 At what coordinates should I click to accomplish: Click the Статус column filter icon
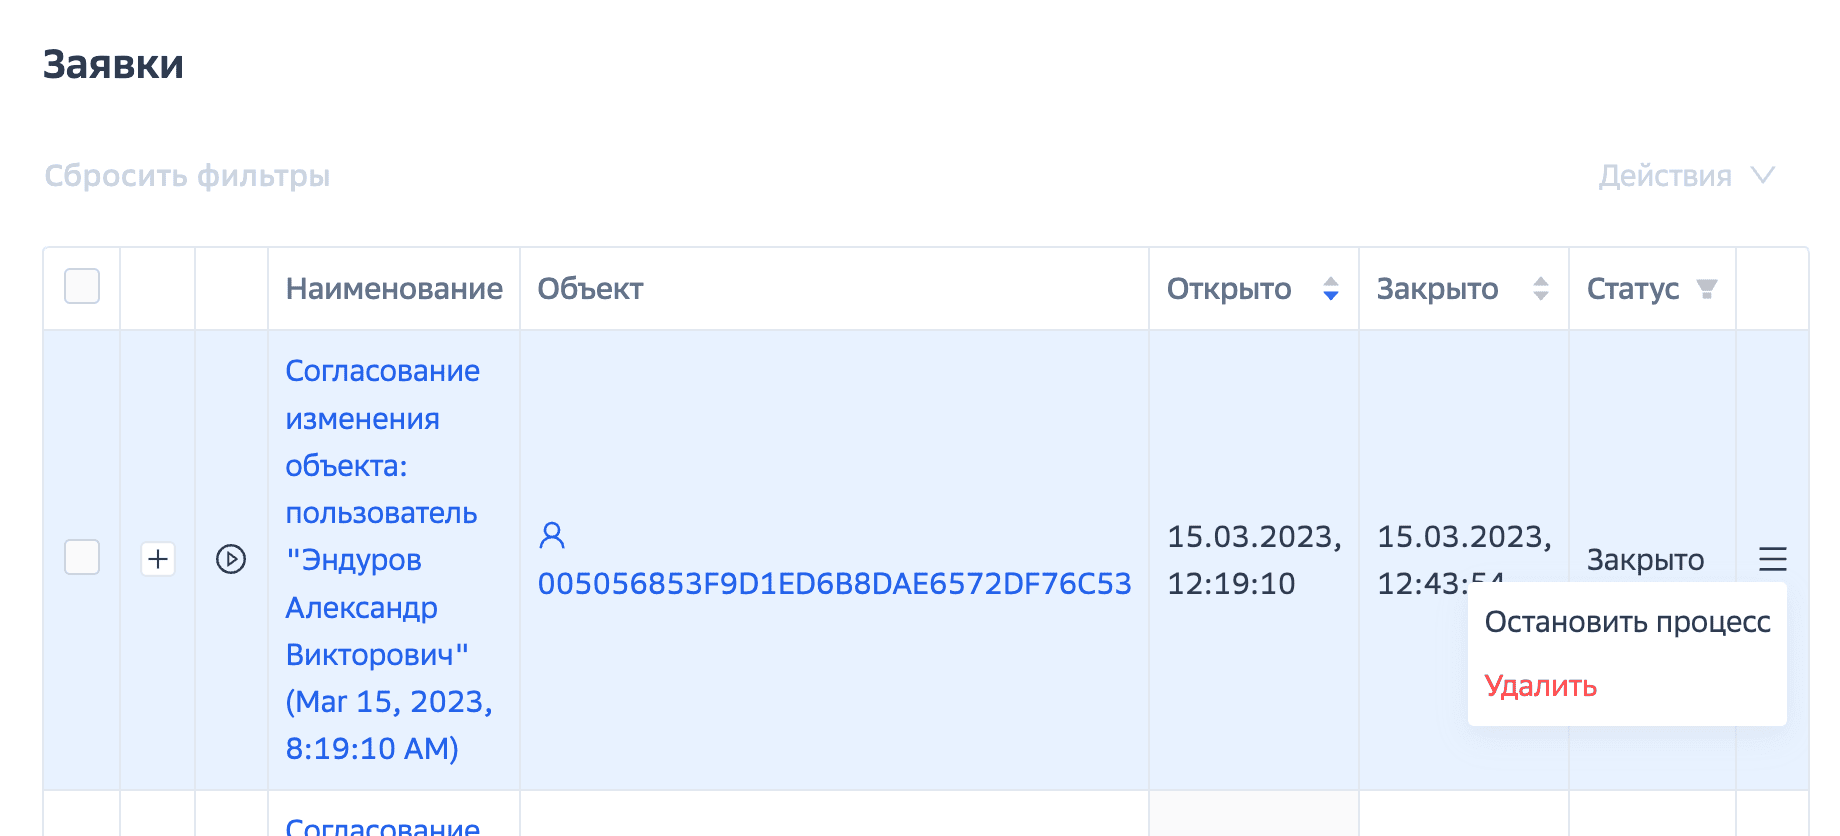(x=1707, y=289)
